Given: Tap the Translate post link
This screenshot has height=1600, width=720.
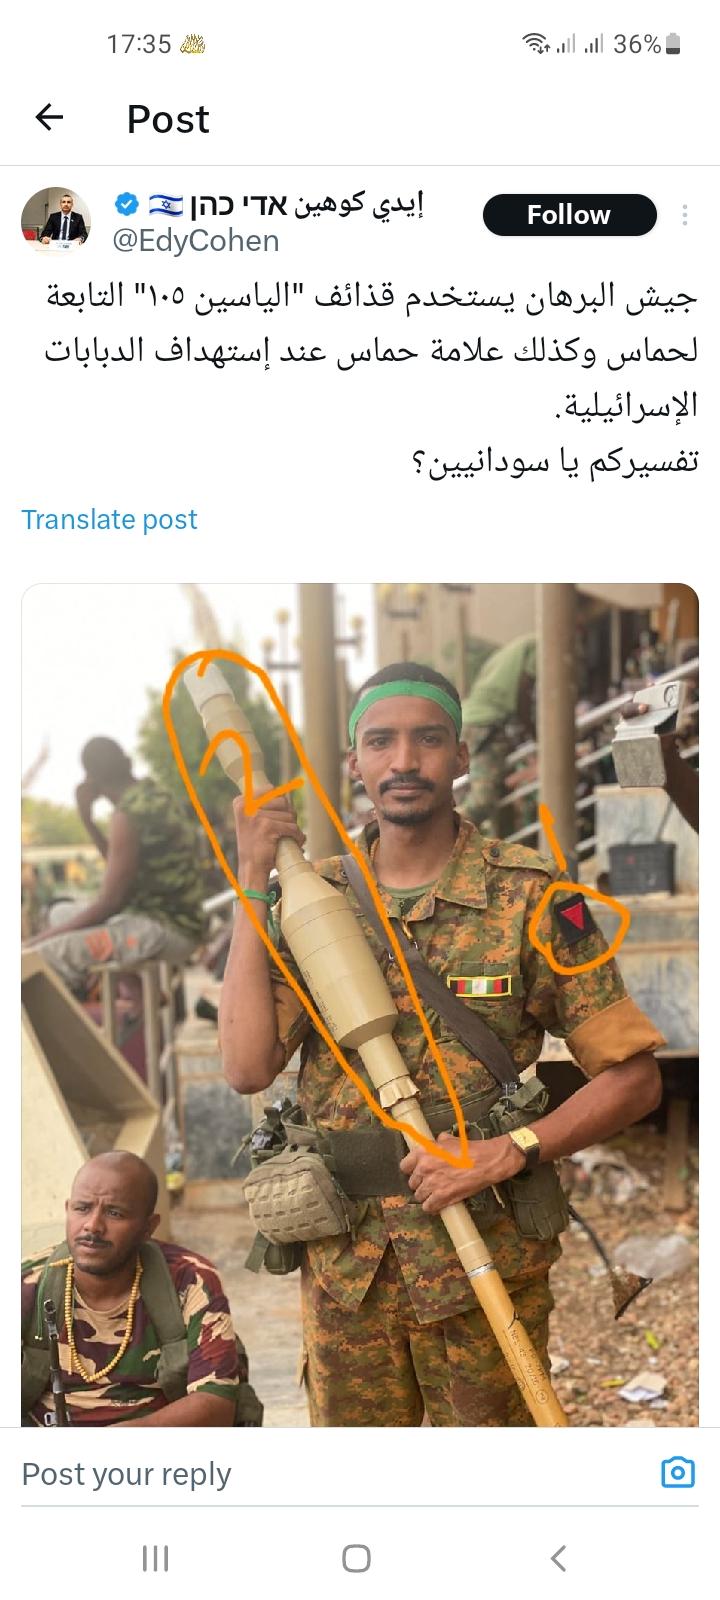Looking at the screenshot, I should [110, 520].
